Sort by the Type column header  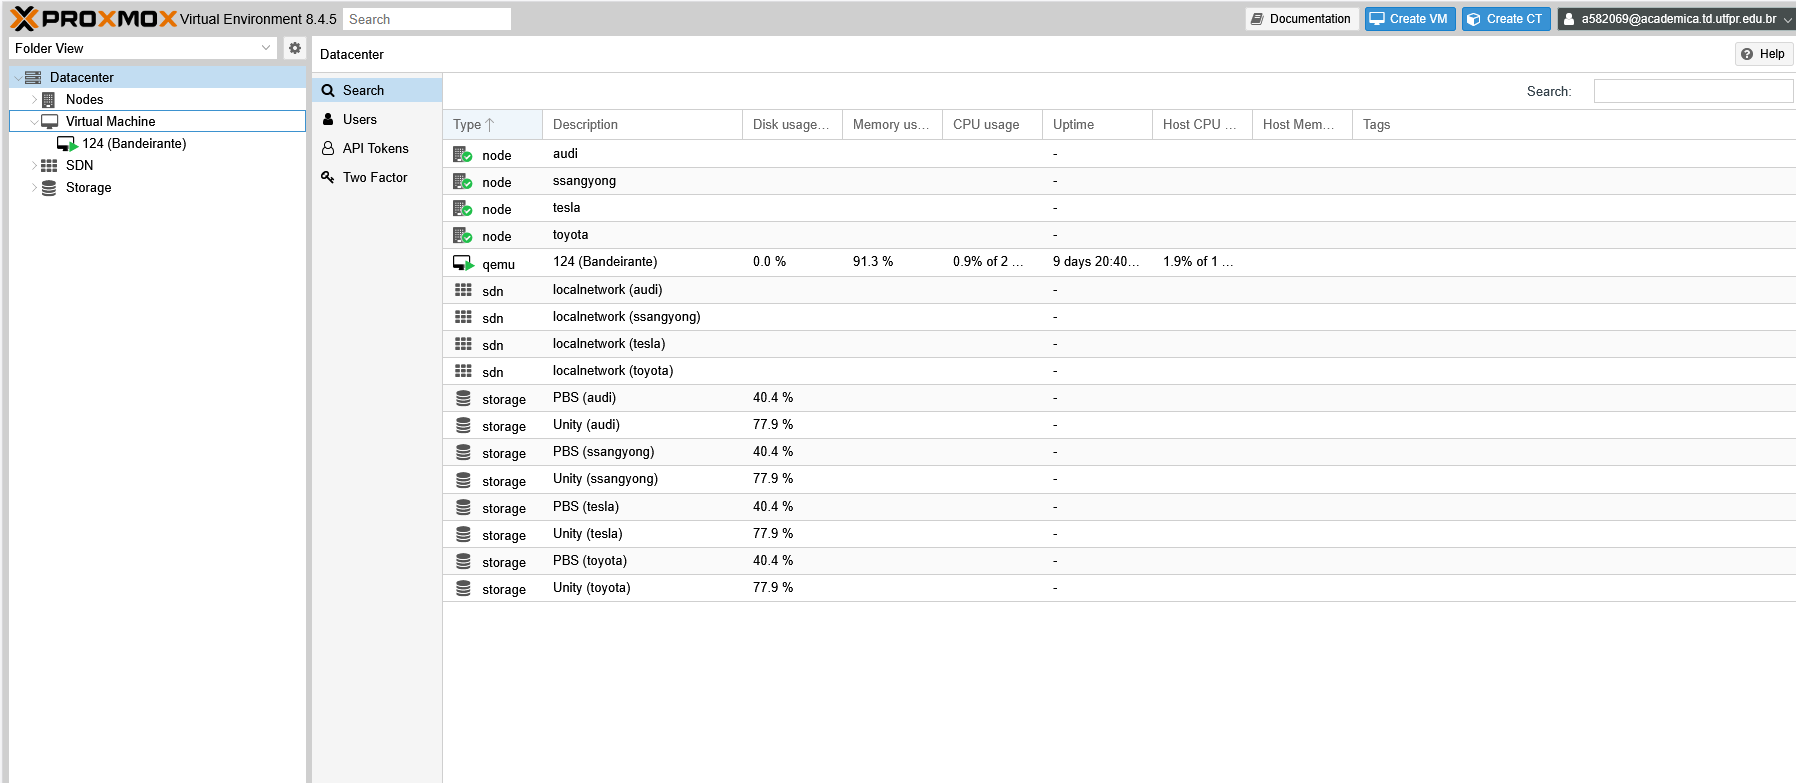[x=468, y=125]
